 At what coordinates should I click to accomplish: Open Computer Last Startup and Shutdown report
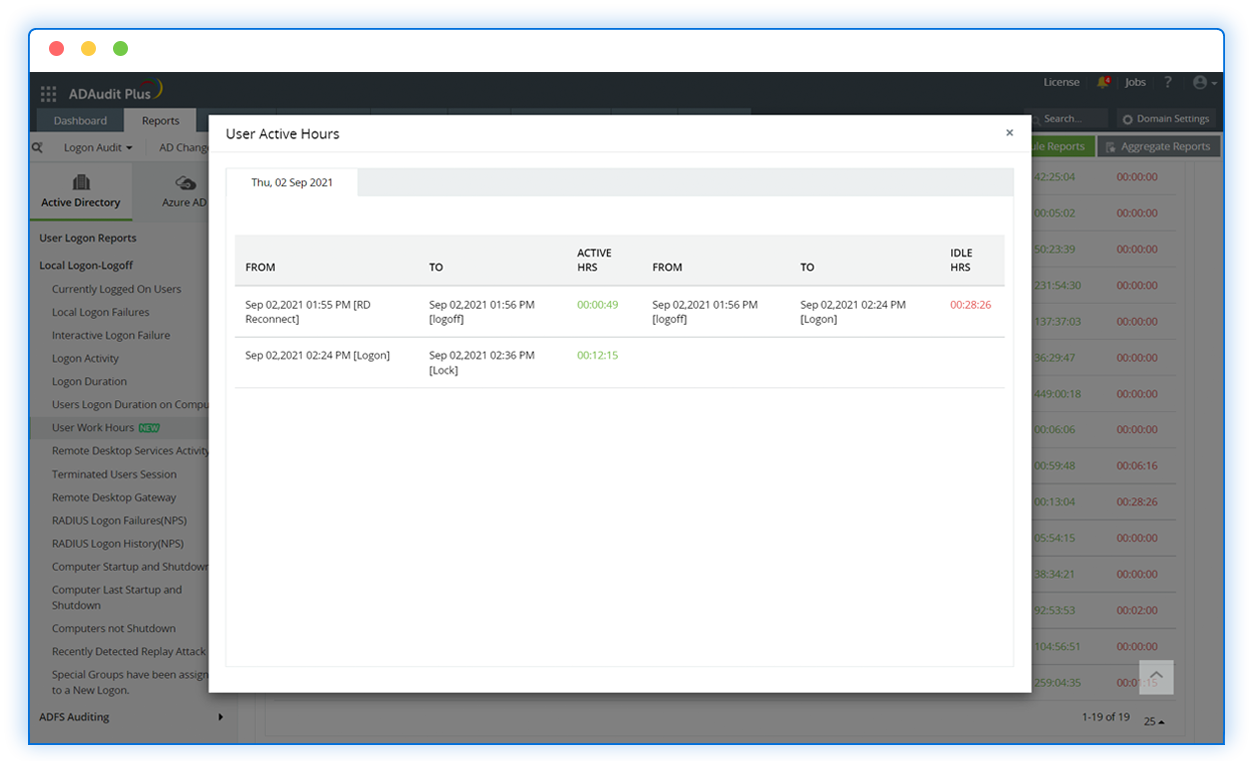point(117,597)
